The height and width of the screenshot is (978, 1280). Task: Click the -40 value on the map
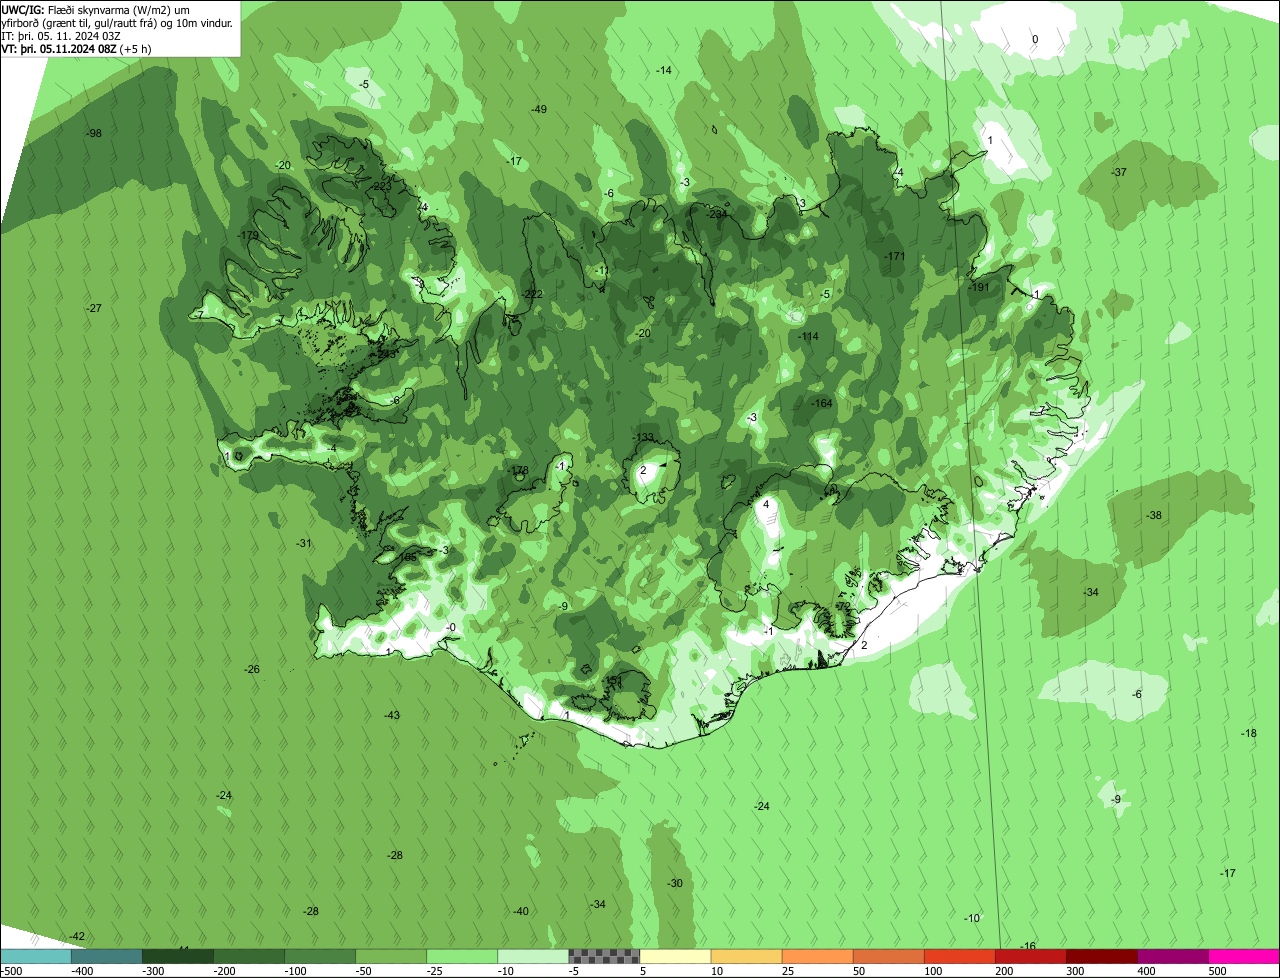[x=520, y=911]
